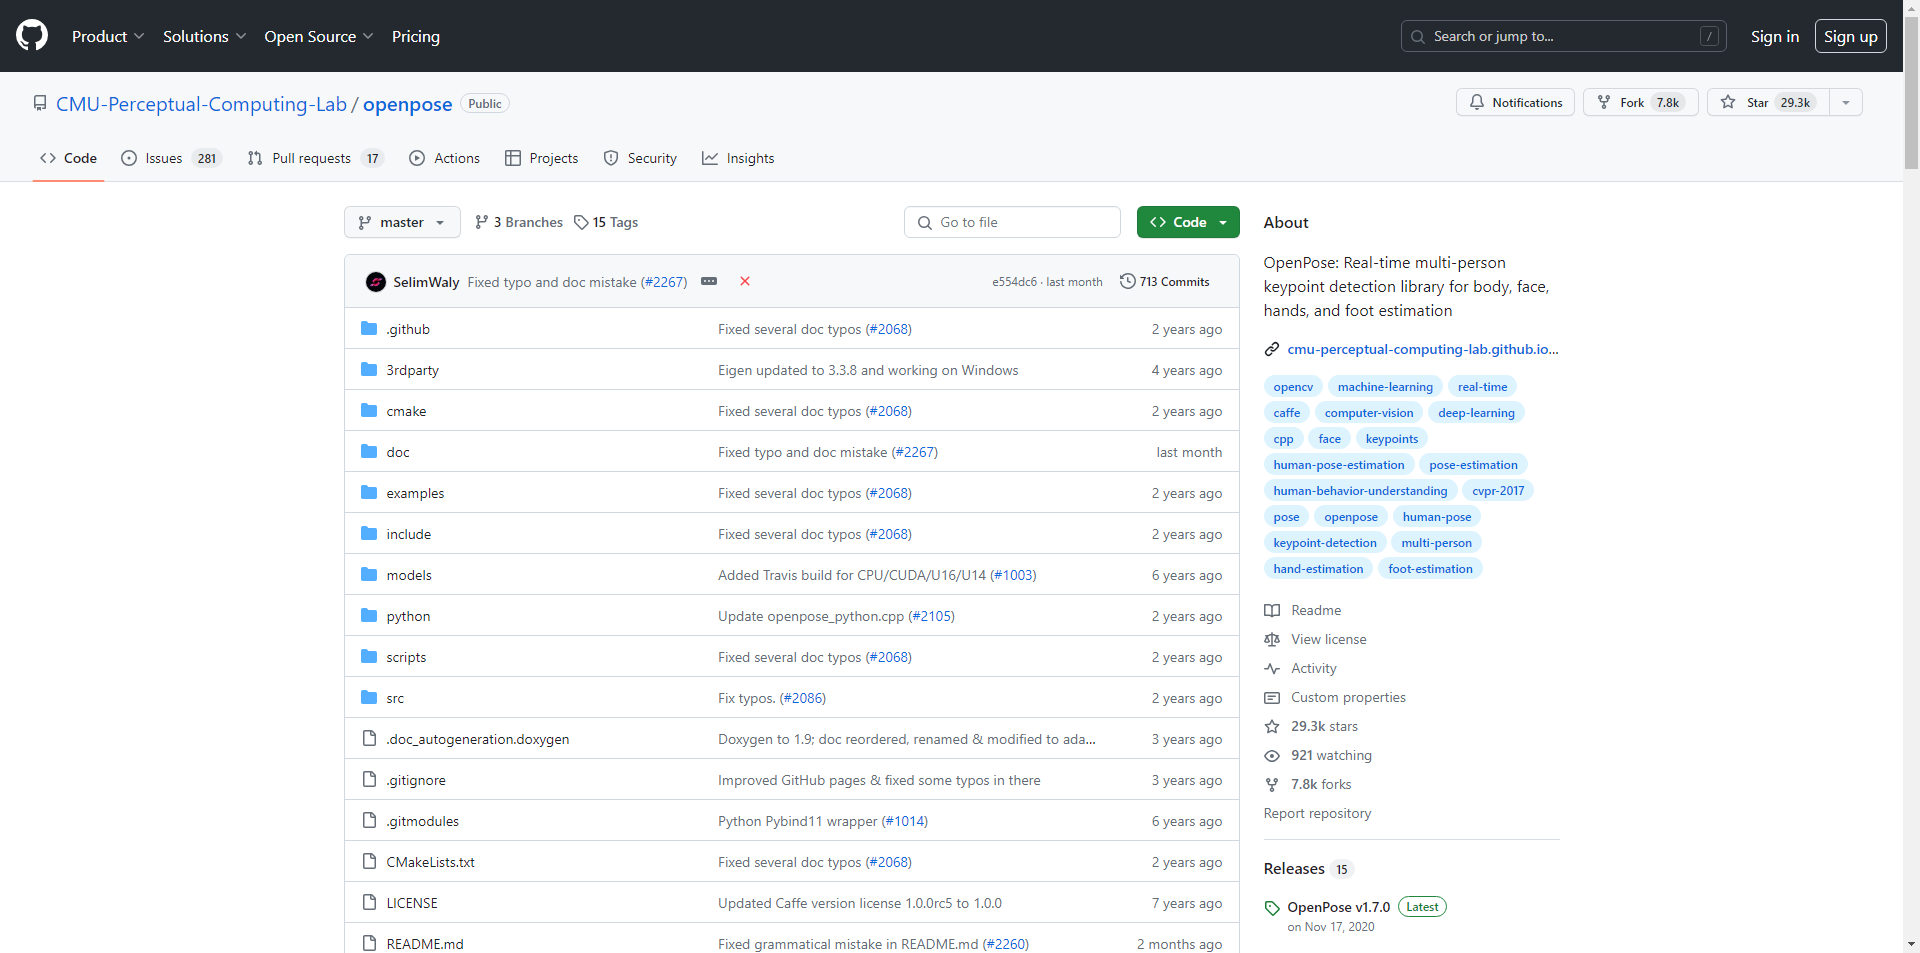Switch to the Insights tab

click(x=738, y=158)
